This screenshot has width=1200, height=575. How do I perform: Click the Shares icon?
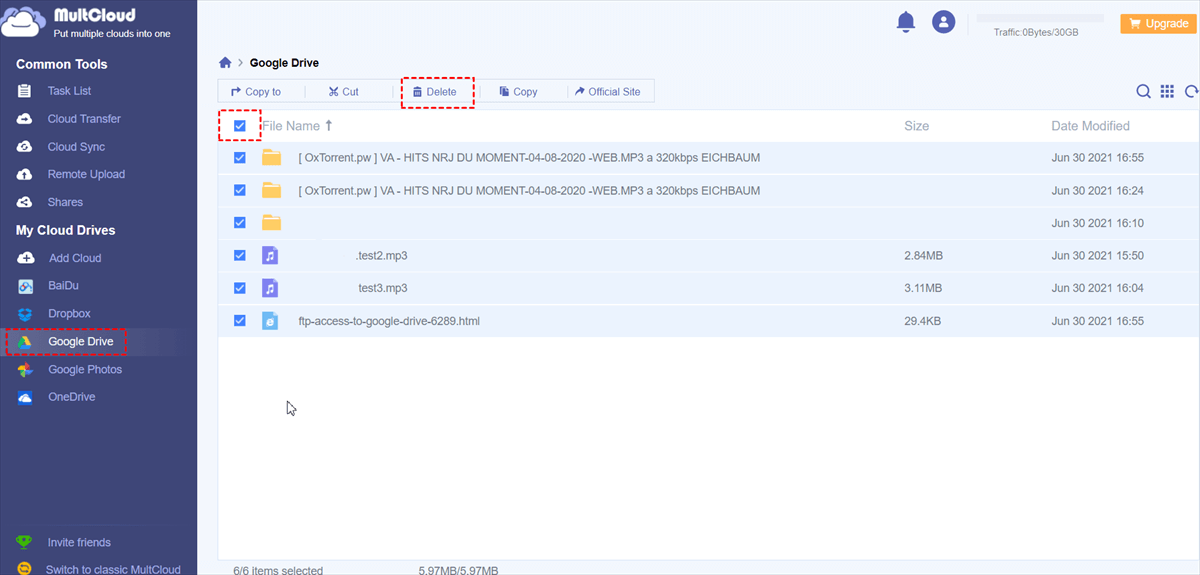26,202
